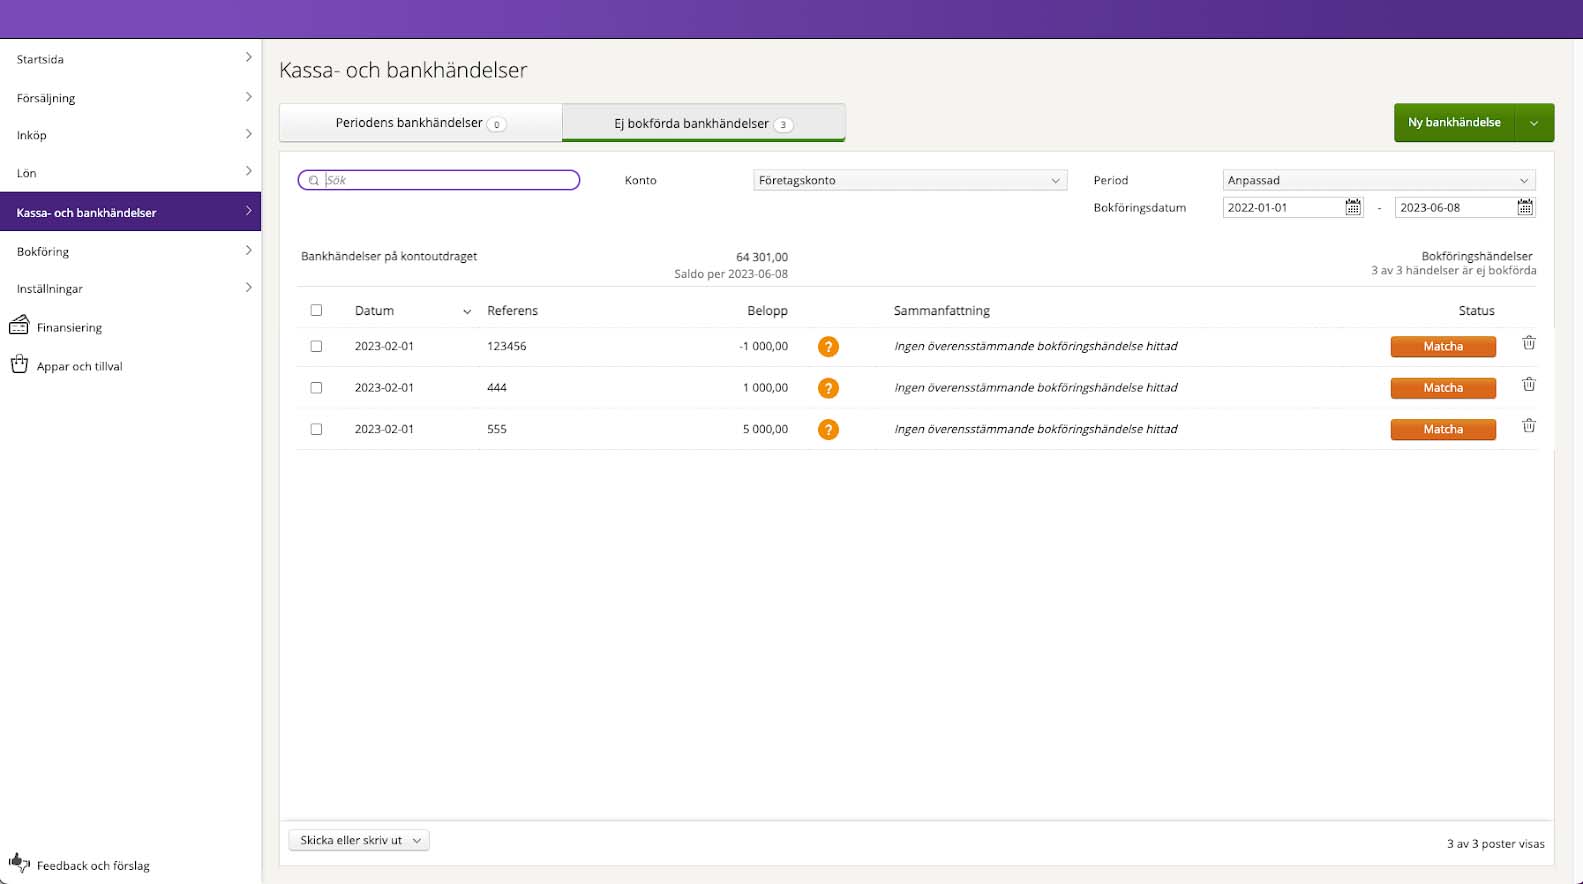Viewport: 1583px width, 884px height.
Task: Tick the checkbox for reference 555
Action: click(316, 429)
